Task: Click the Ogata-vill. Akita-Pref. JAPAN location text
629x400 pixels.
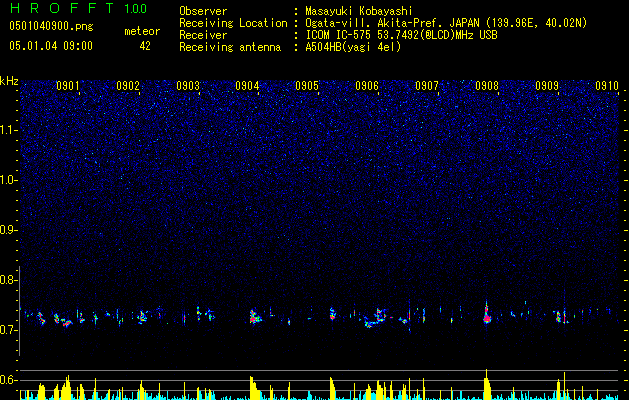Action: click(446, 23)
